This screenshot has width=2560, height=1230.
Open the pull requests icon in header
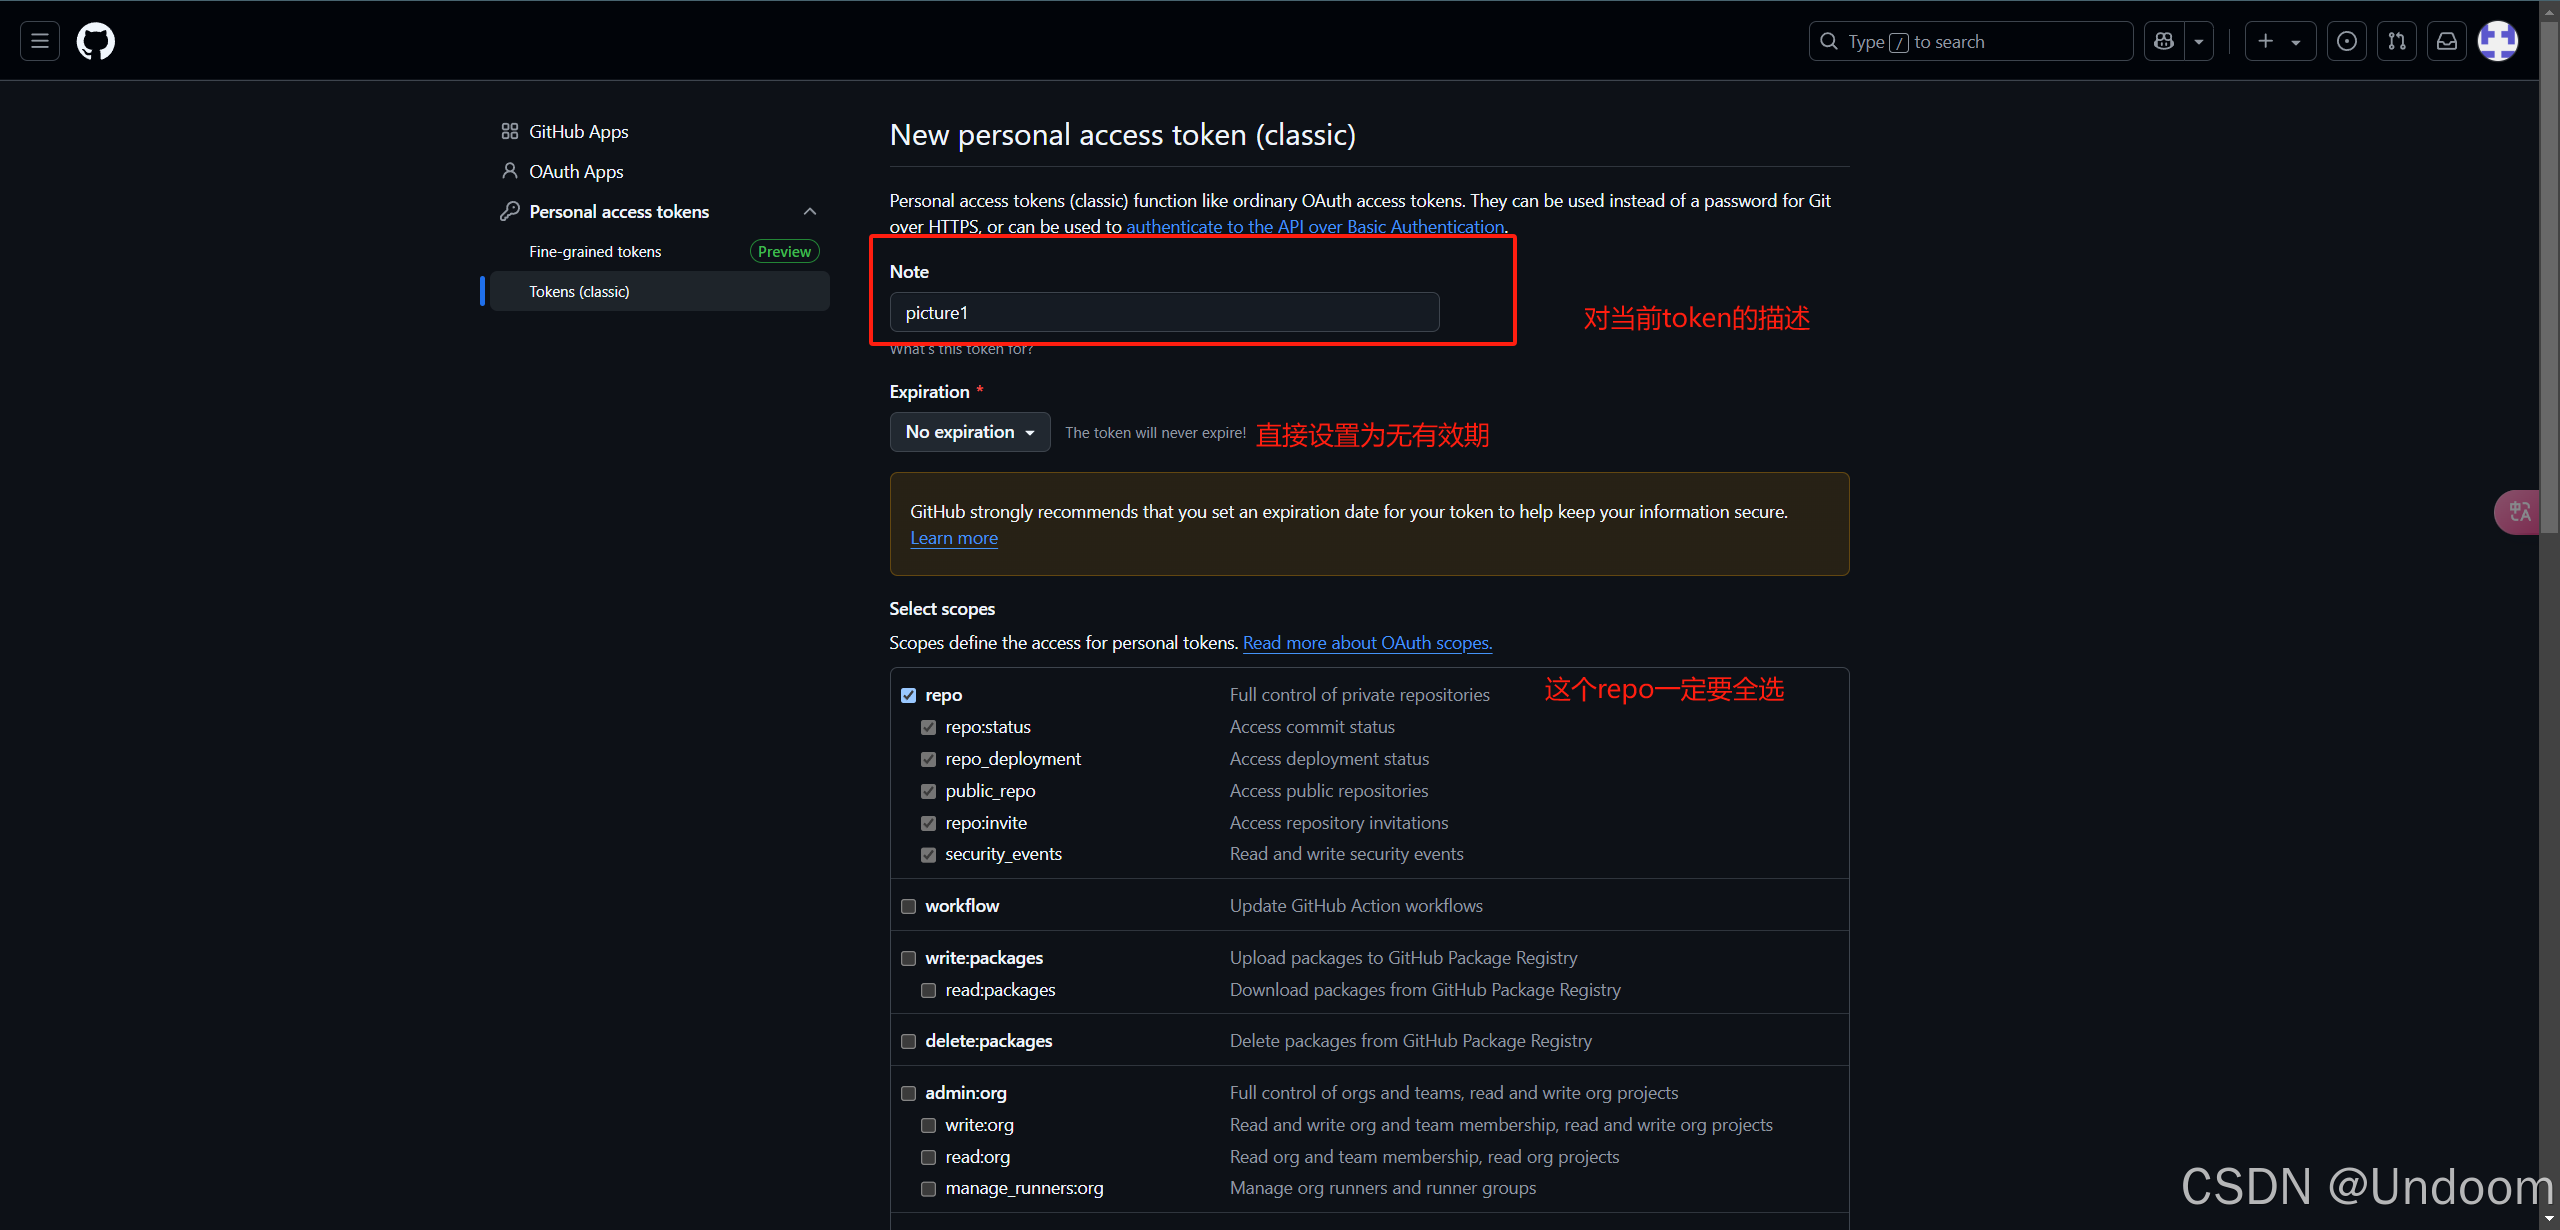[x=2397, y=41]
